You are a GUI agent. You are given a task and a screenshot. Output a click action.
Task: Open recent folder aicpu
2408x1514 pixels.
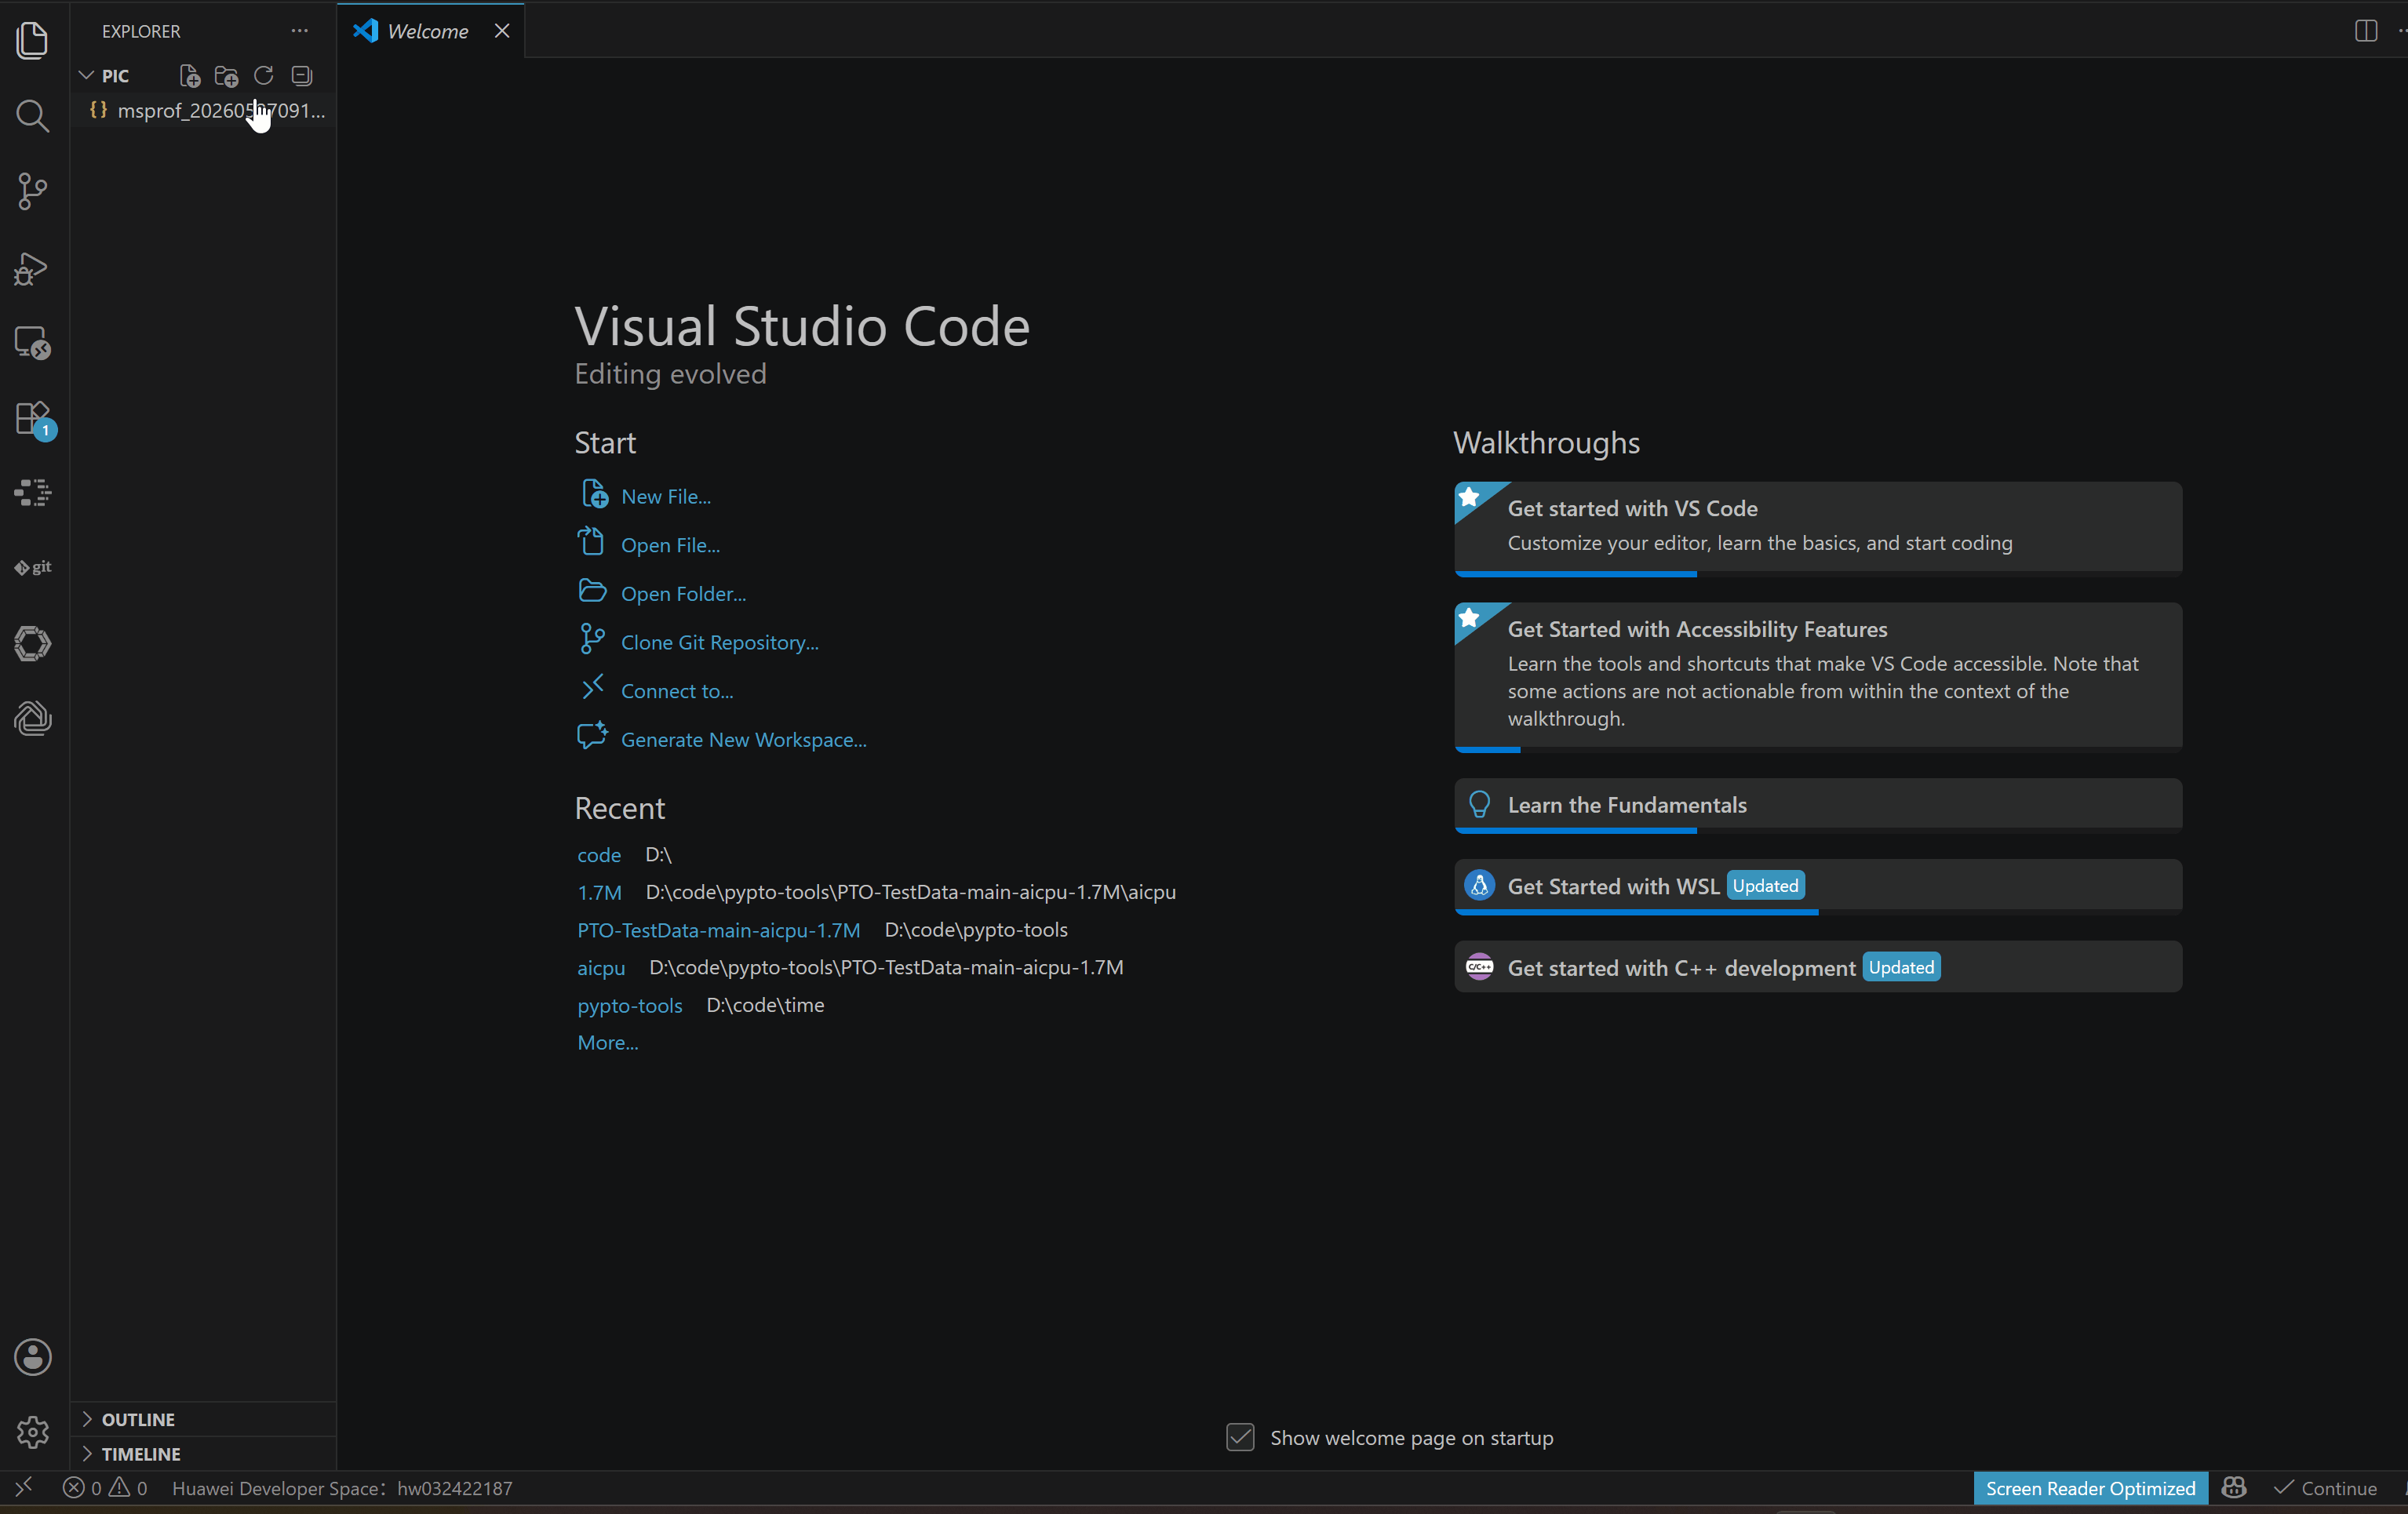click(601, 968)
